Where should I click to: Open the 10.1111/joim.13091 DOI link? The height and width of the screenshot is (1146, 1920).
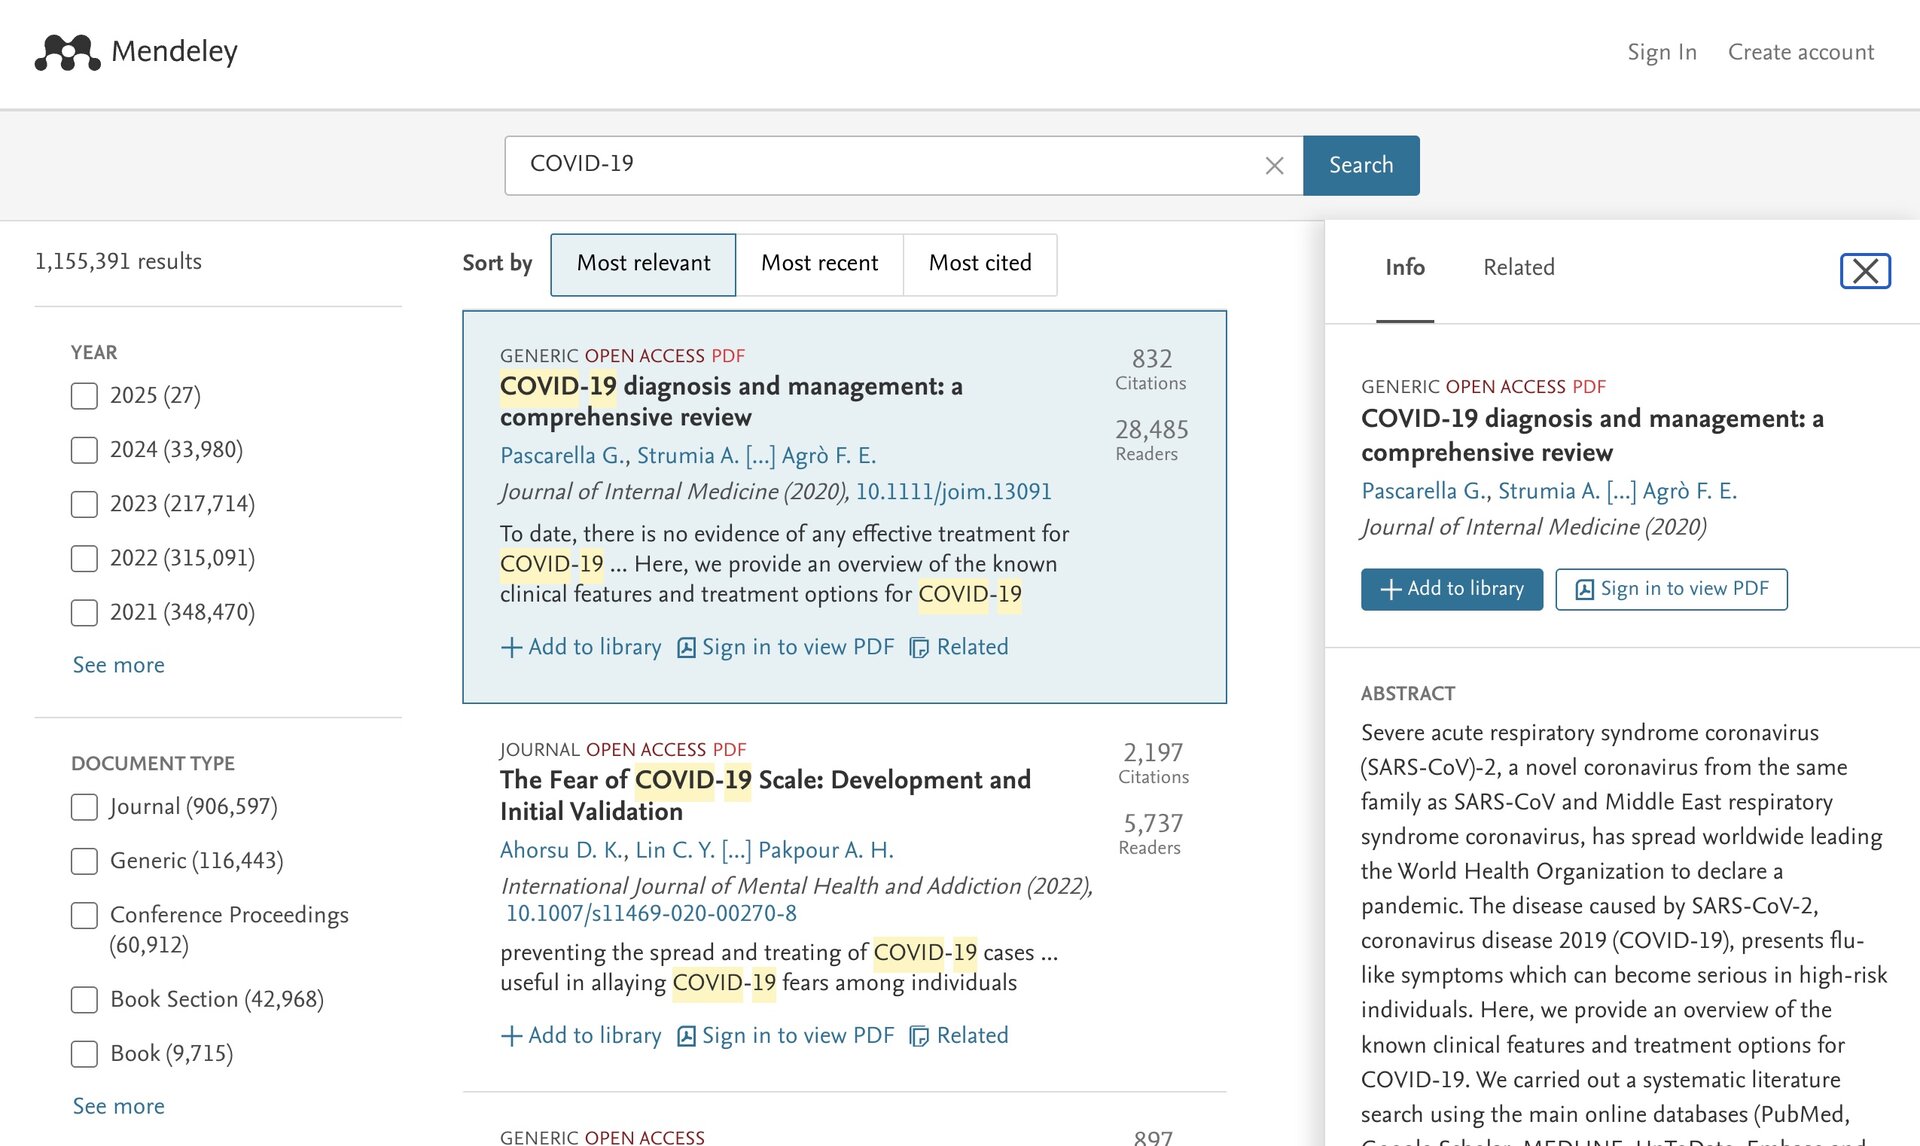coord(953,492)
